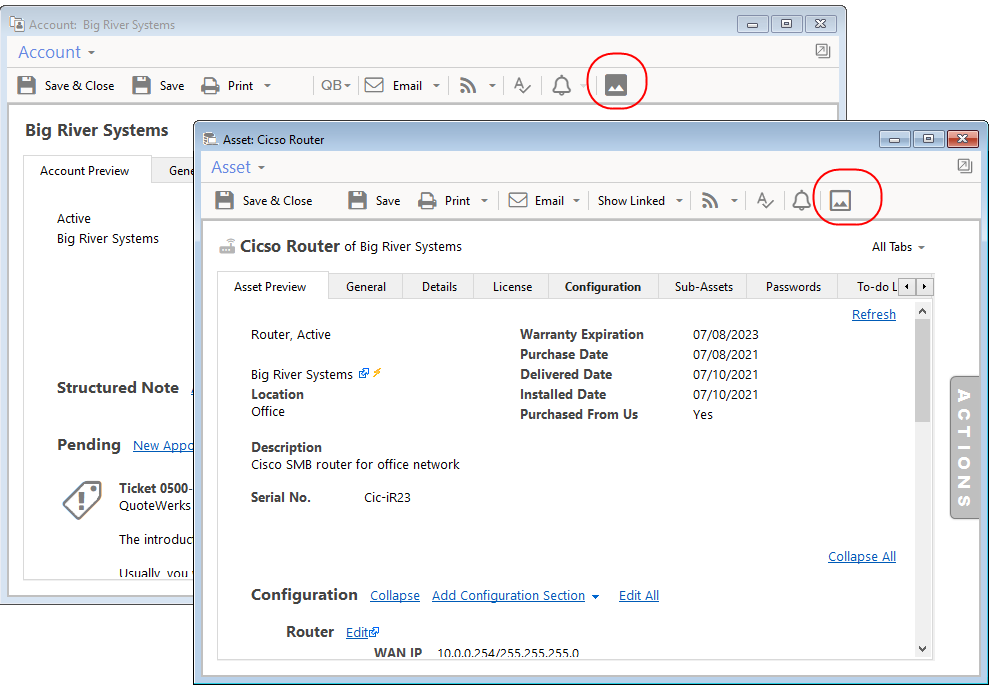Screen dimensions: 992x692
Task: Click the spell check icon in the Asset toolbar
Action: (765, 201)
